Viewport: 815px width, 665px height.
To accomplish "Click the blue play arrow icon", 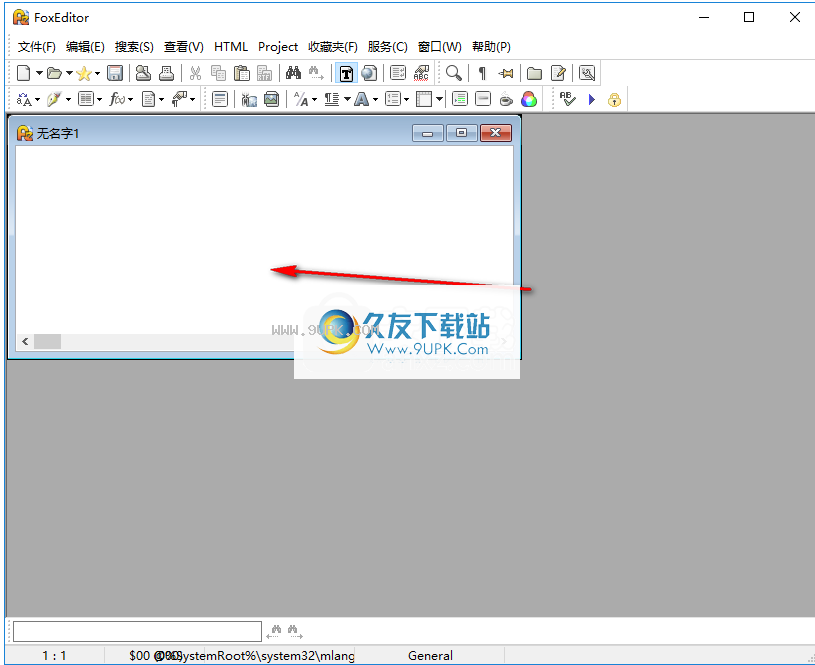I will (x=591, y=99).
